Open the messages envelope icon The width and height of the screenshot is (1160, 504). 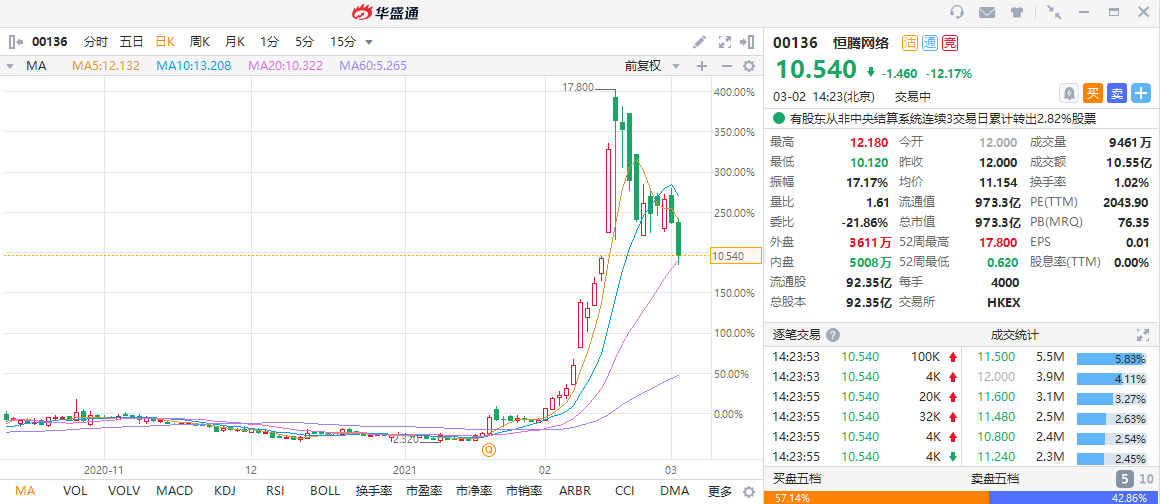pos(986,13)
